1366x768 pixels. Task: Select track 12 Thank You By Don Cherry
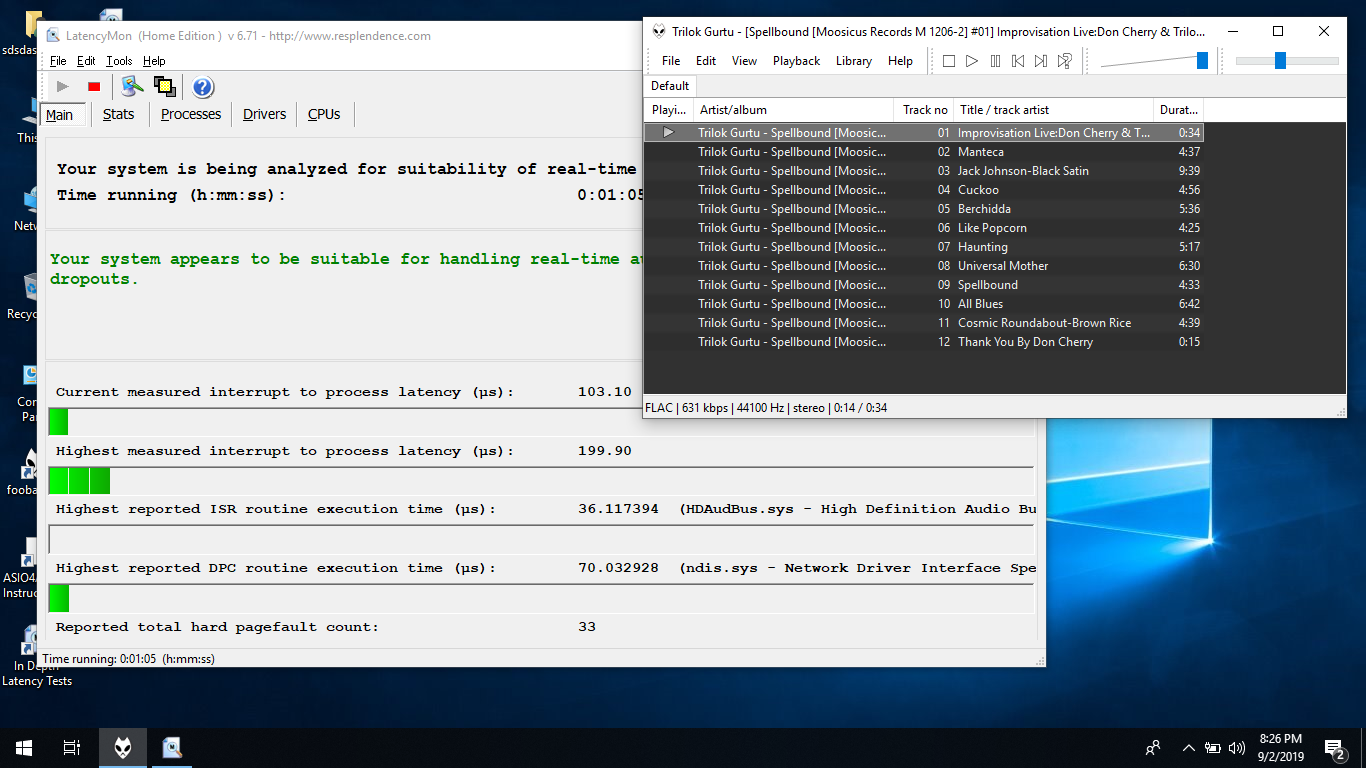pos(924,342)
